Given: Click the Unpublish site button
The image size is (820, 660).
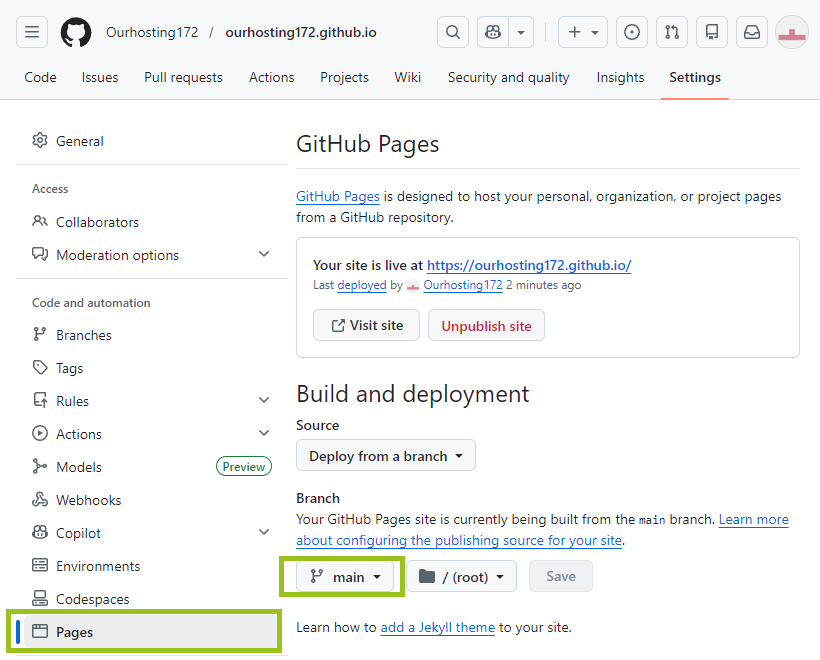Looking at the screenshot, I should tap(486, 325).
